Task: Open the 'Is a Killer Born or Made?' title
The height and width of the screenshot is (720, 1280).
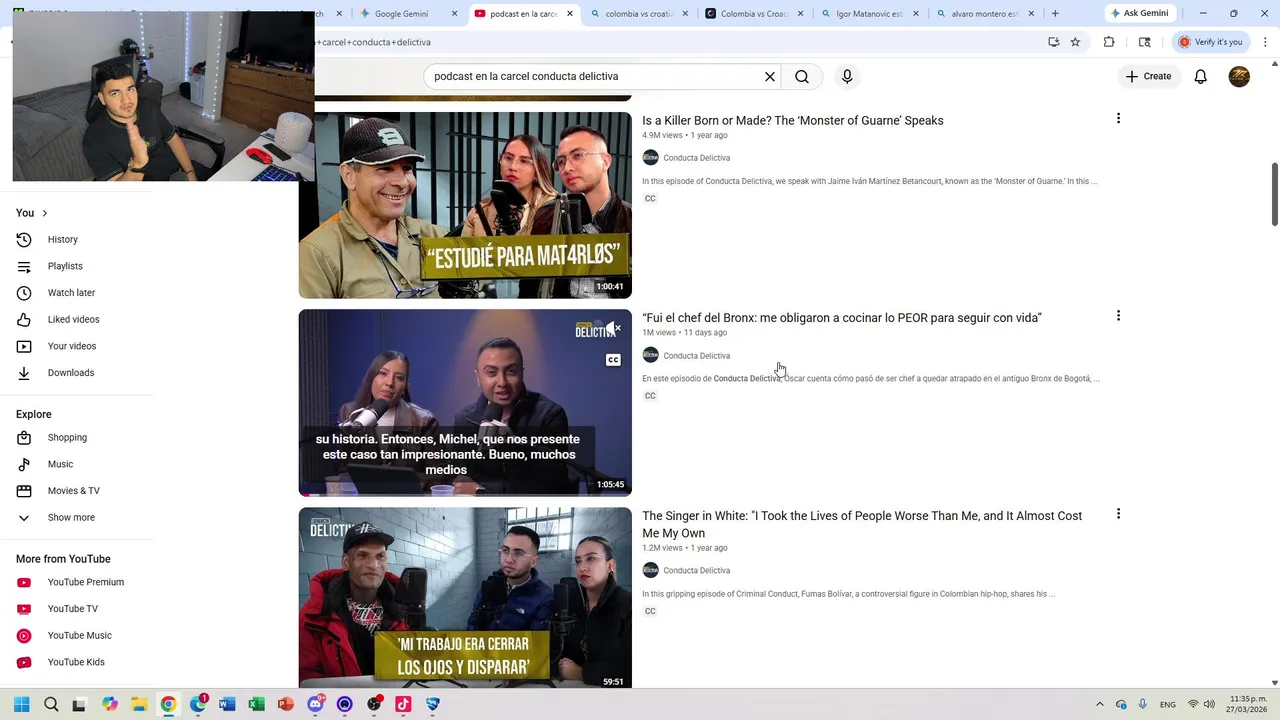Action: point(792,121)
